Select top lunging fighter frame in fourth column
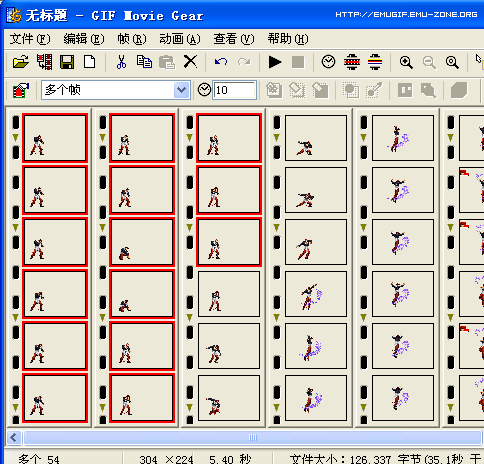 coord(316,138)
